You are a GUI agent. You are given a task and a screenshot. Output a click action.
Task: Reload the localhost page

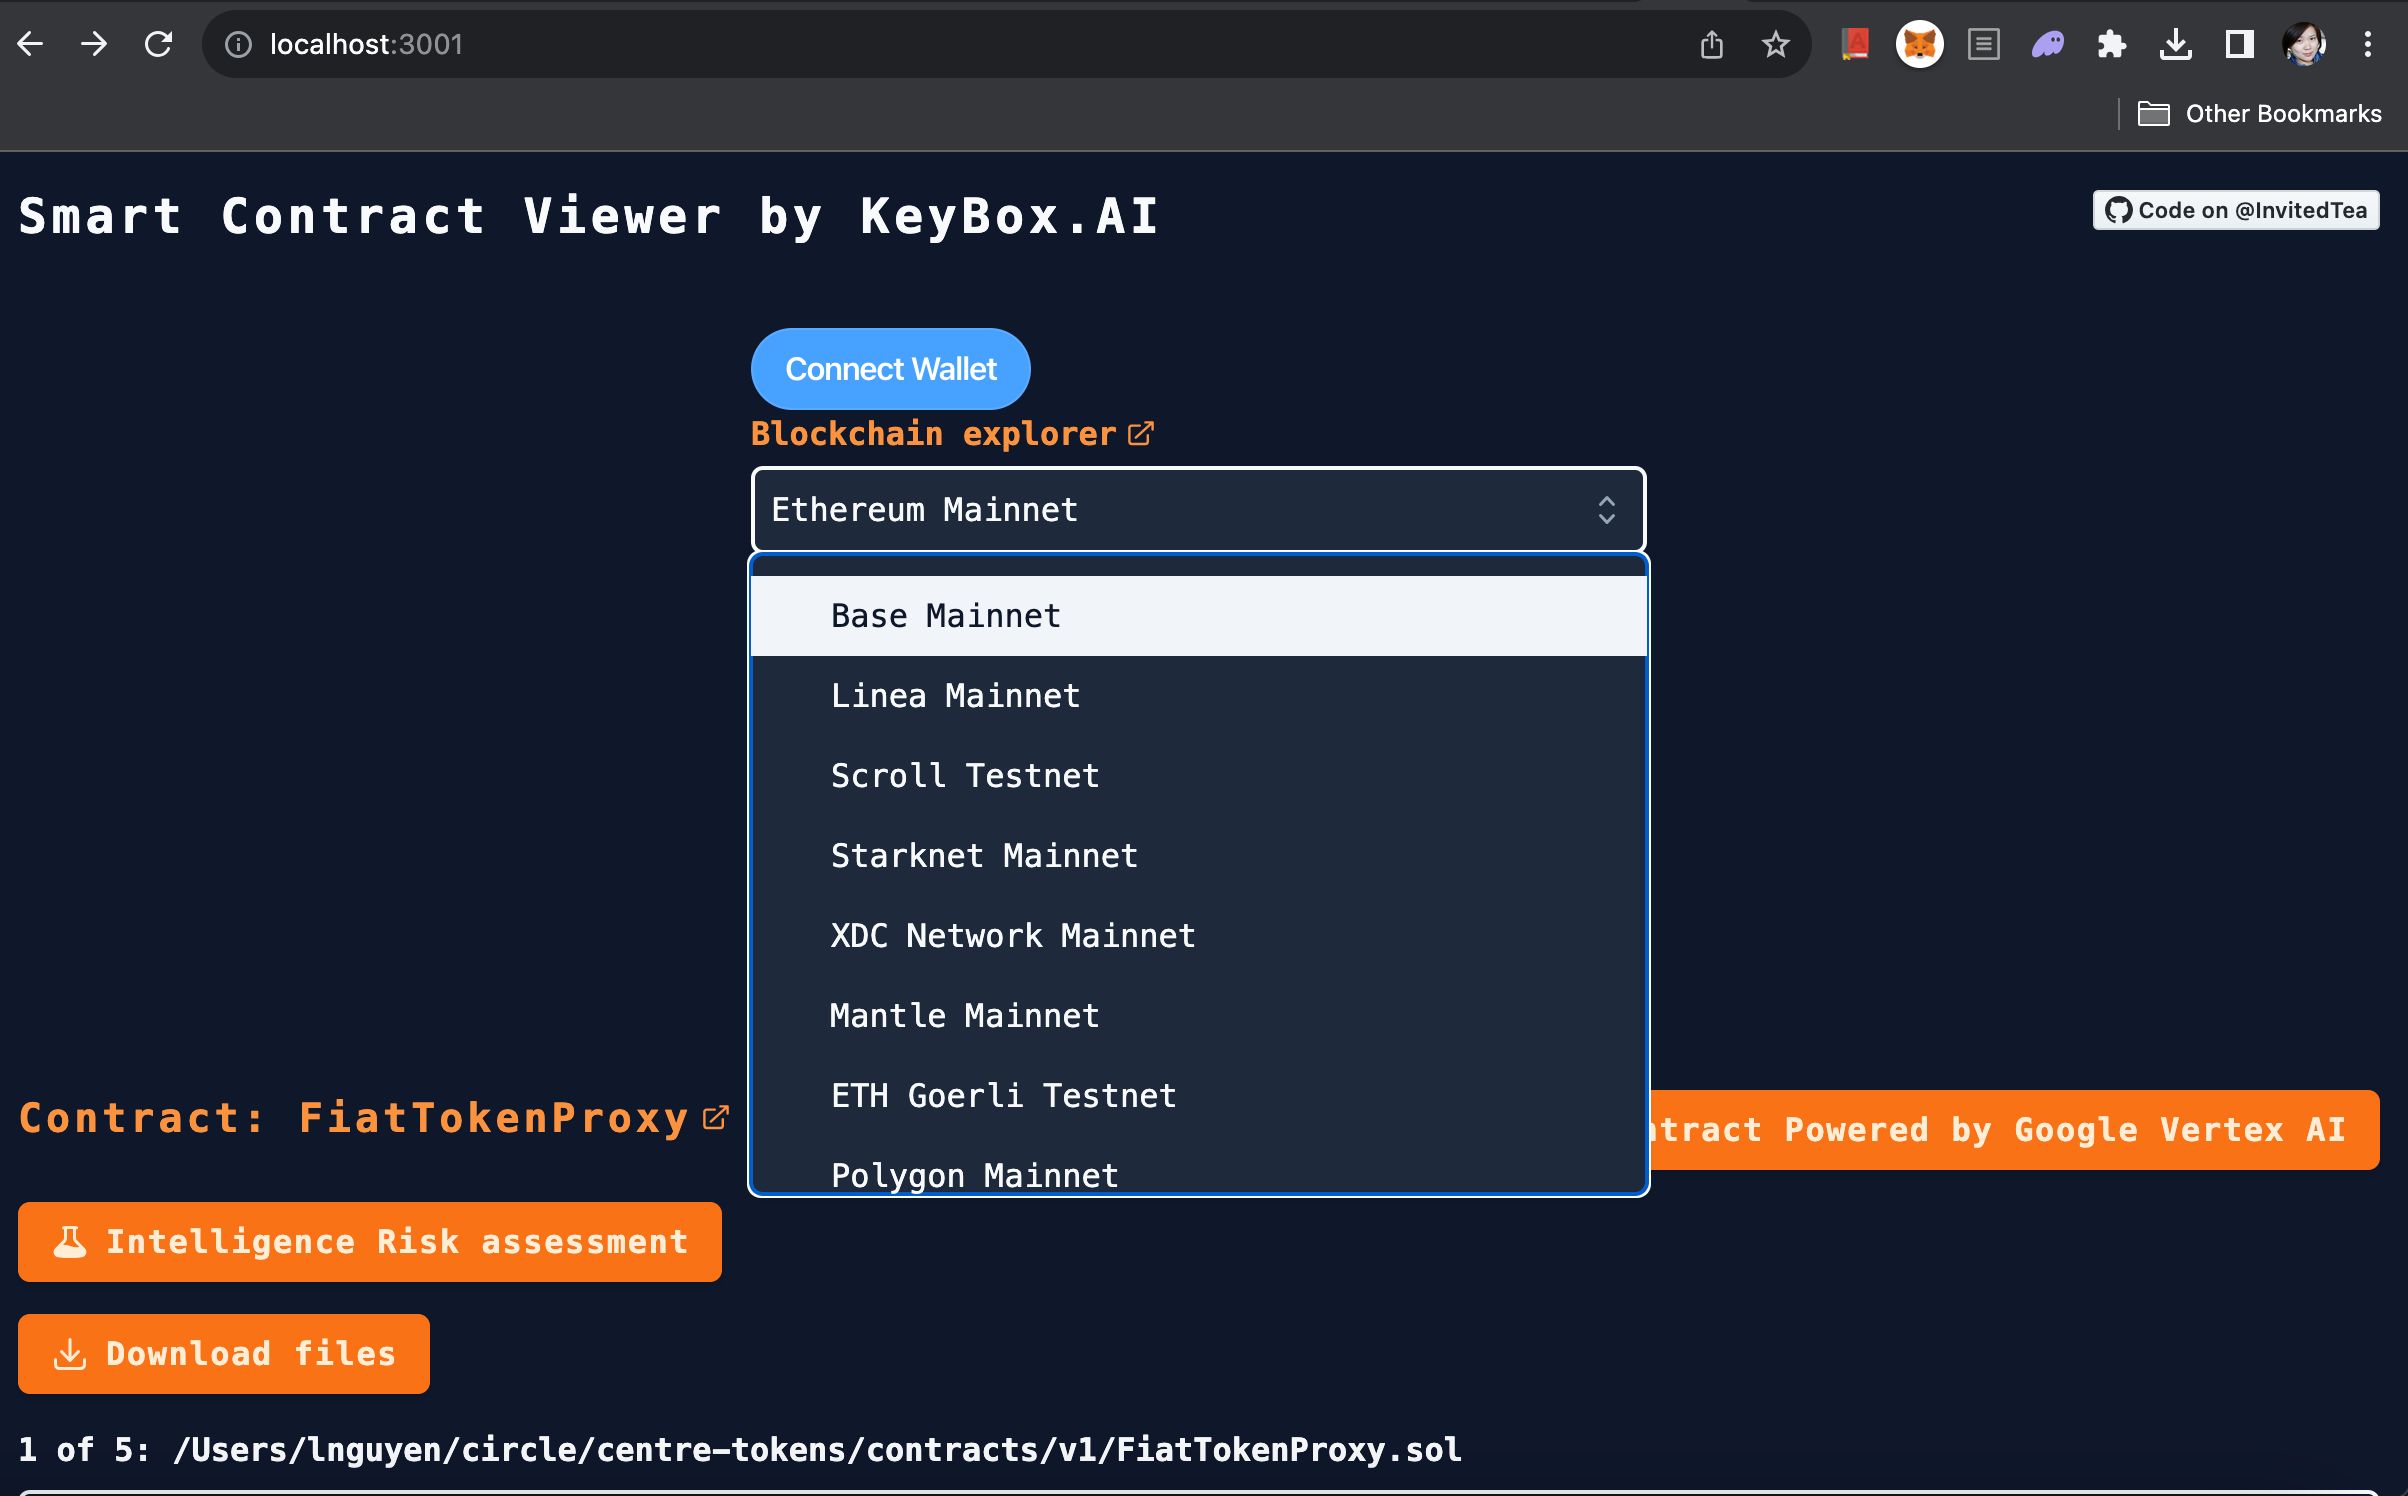[x=158, y=44]
